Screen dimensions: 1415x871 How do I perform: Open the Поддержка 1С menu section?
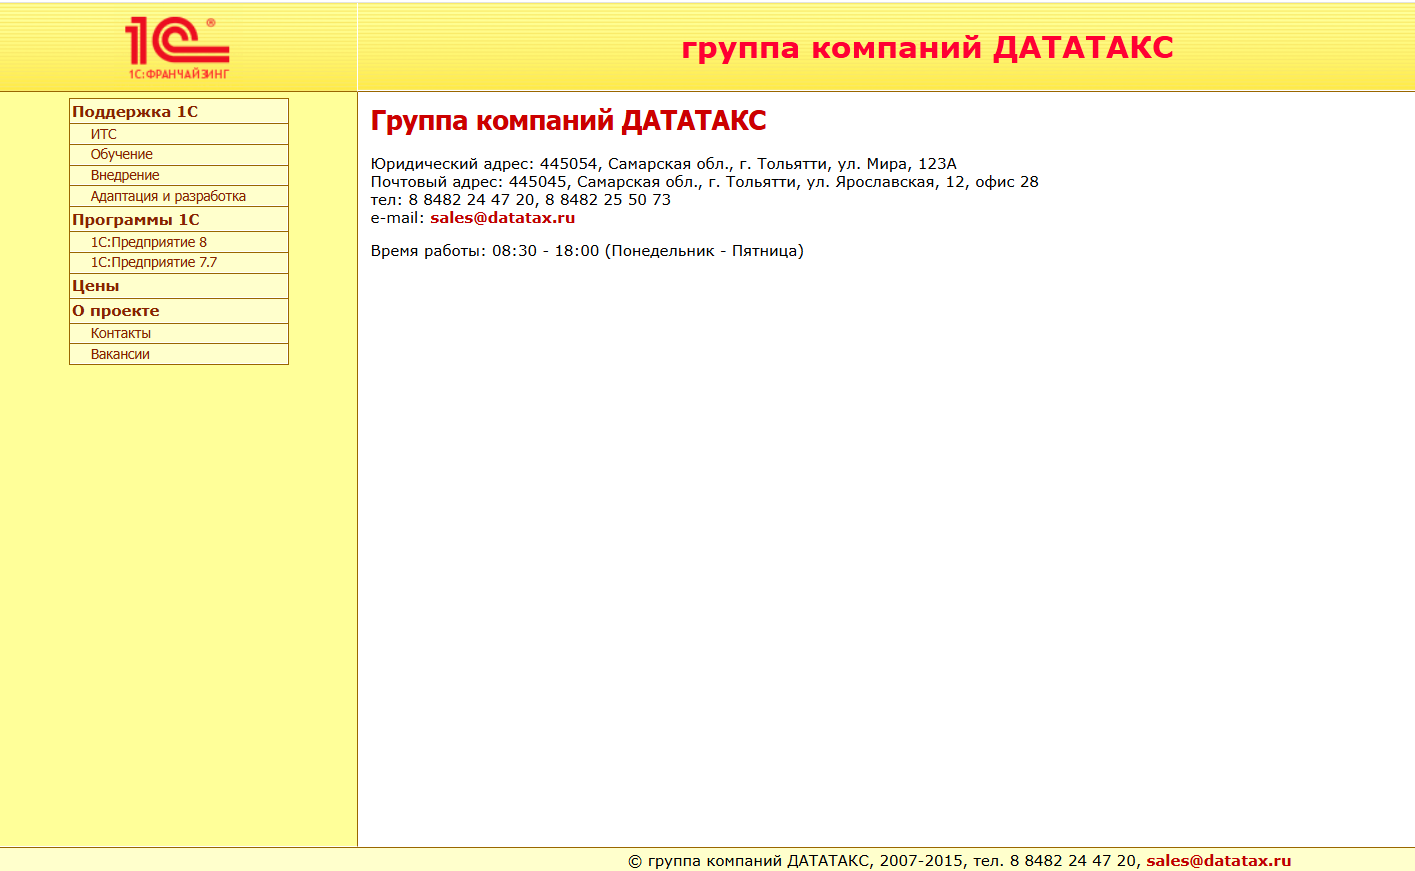(135, 112)
